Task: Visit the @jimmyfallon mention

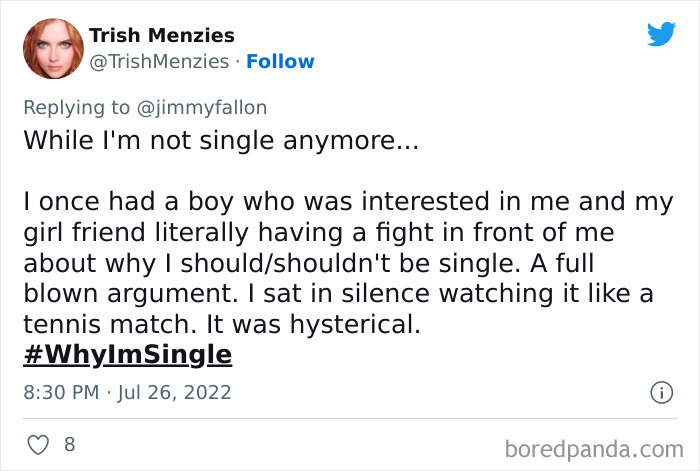Action: coord(202,107)
